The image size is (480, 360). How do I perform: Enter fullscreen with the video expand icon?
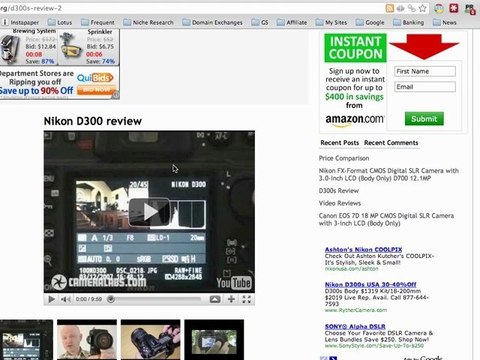tap(247, 299)
